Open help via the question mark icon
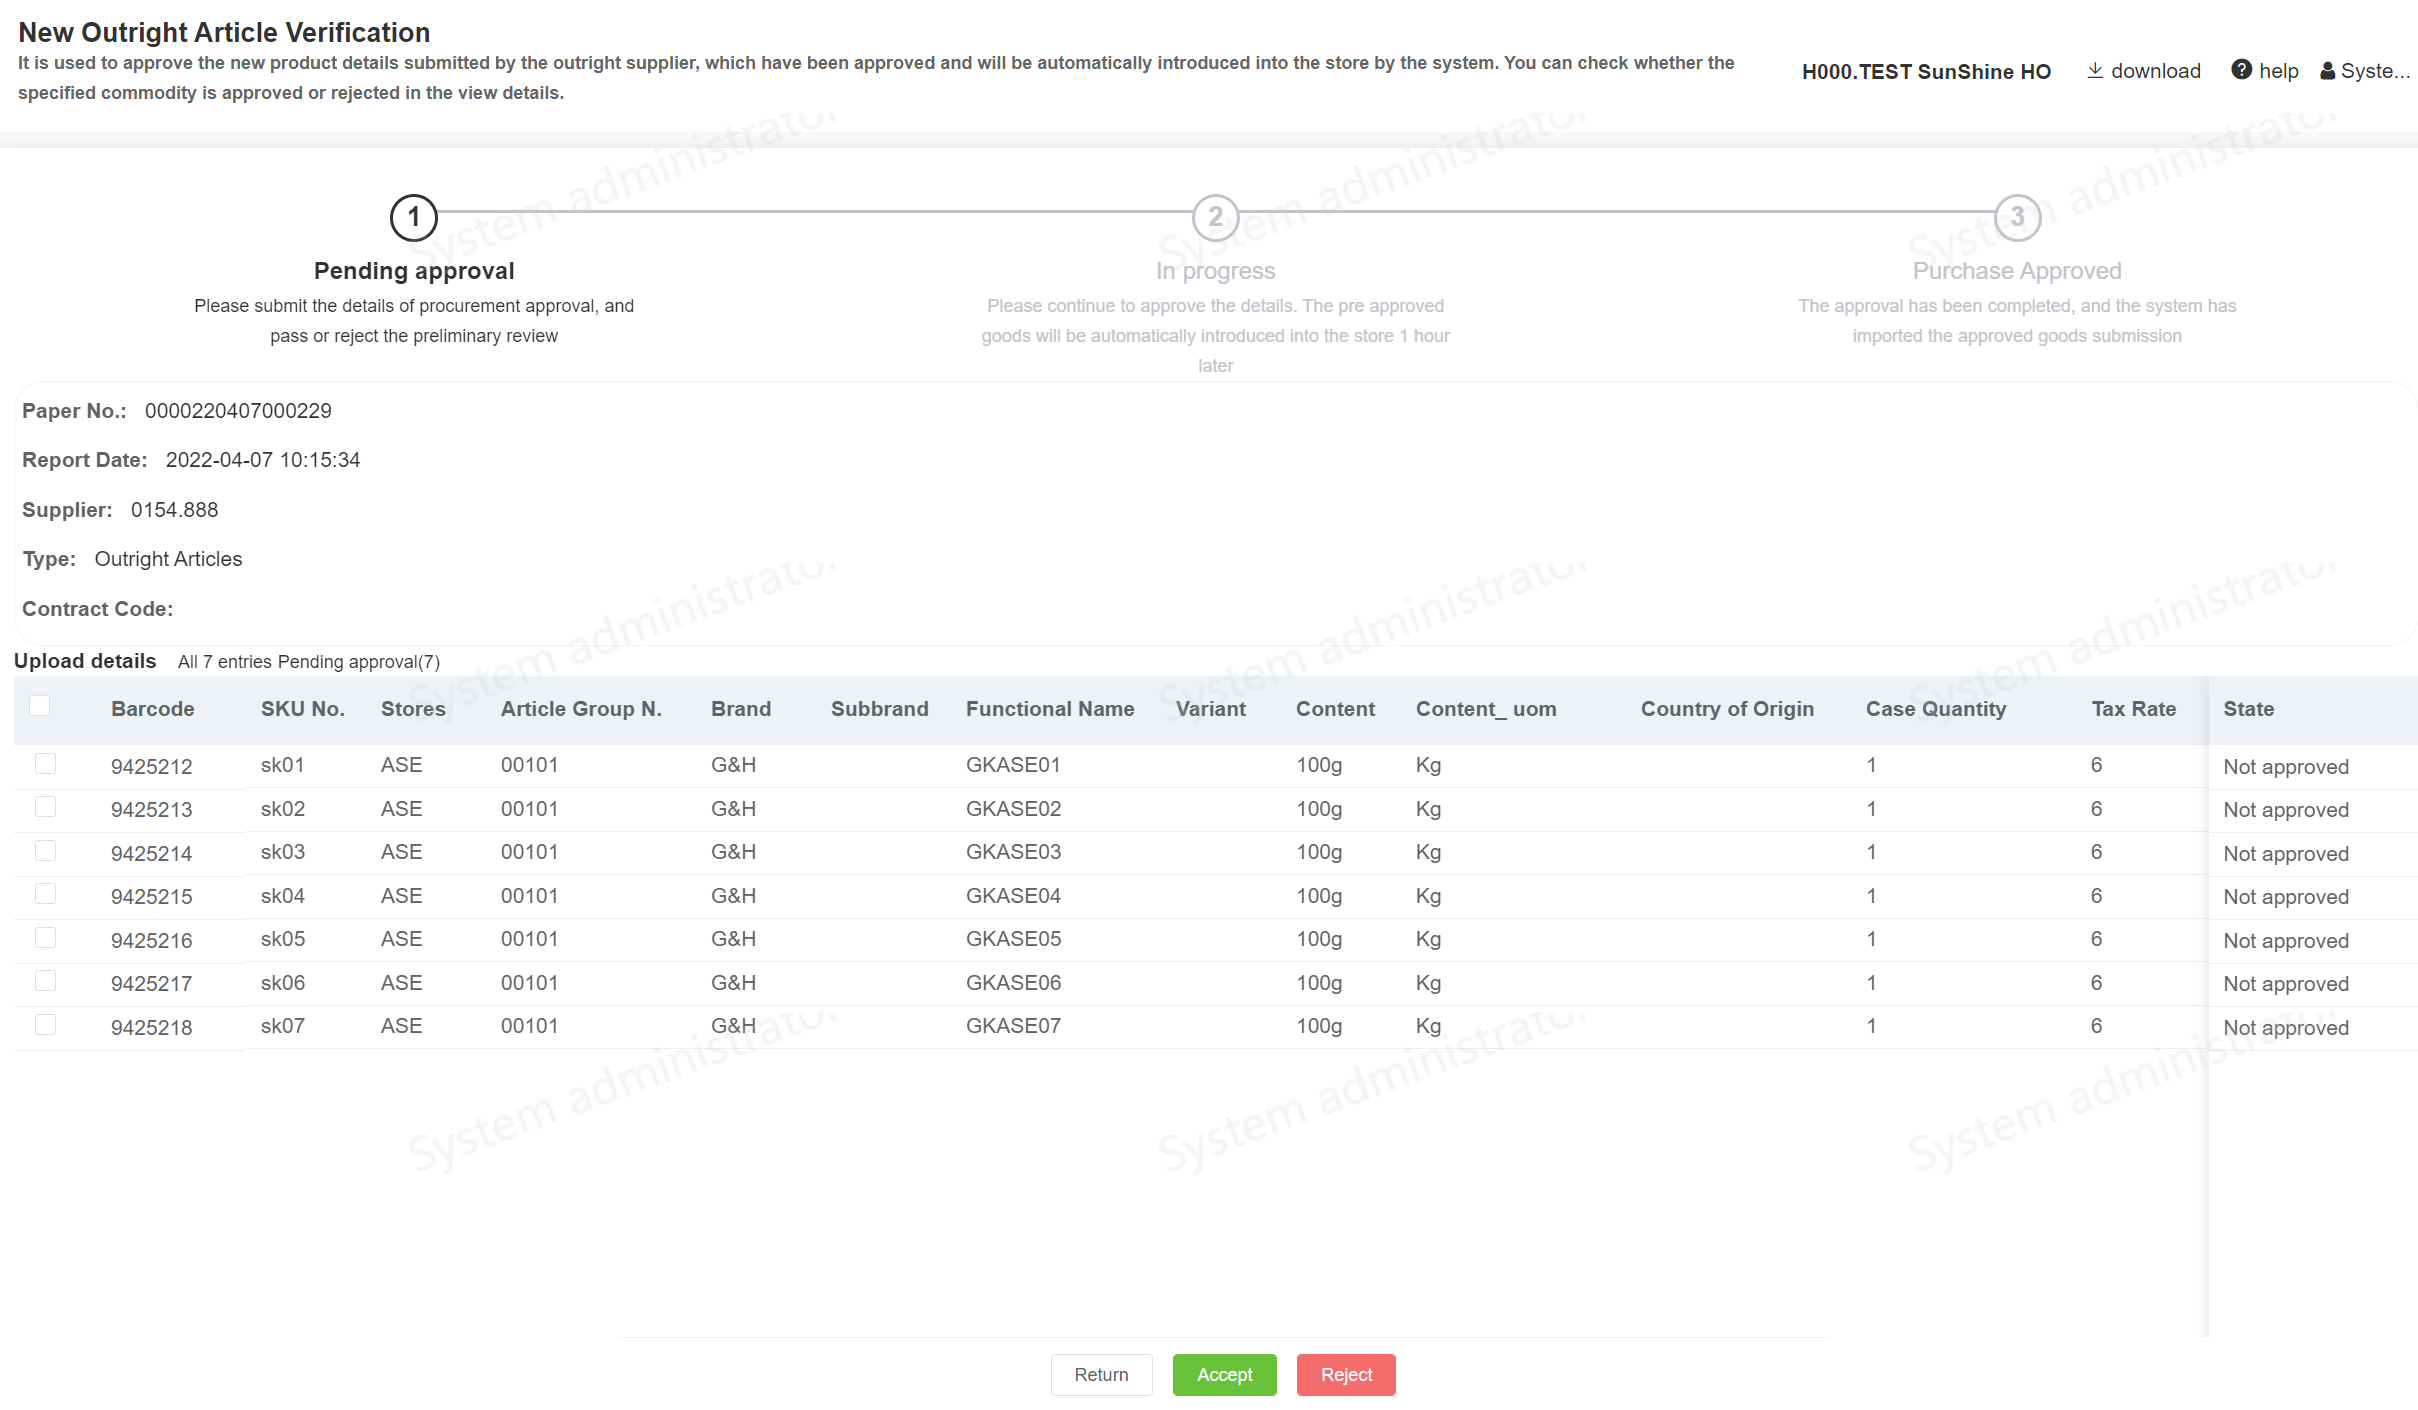This screenshot has height=1410, width=2418. (x=2241, y=70)
